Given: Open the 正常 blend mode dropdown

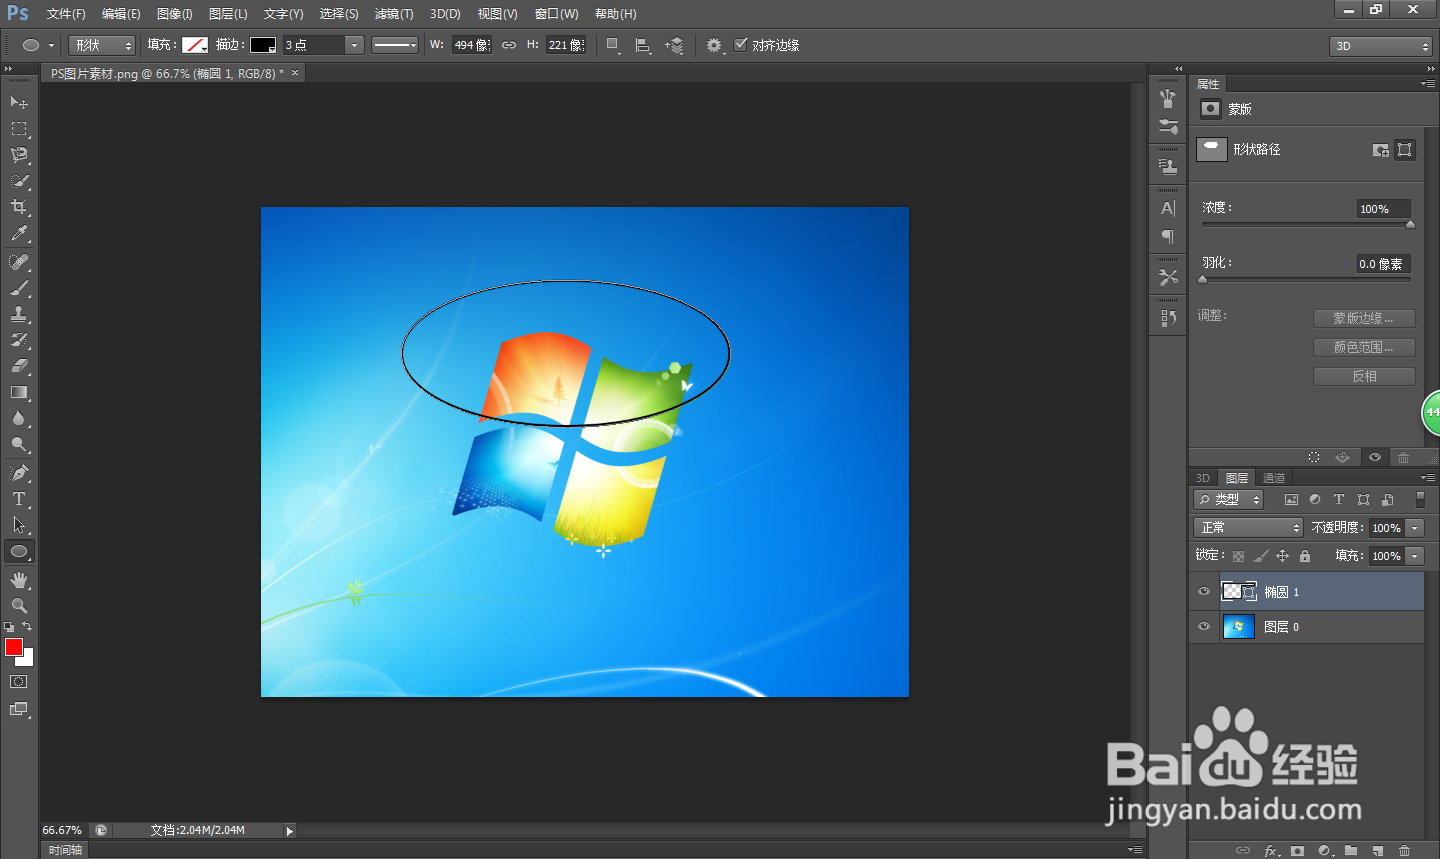Looking at the screenshot, I should [1248, 527].
